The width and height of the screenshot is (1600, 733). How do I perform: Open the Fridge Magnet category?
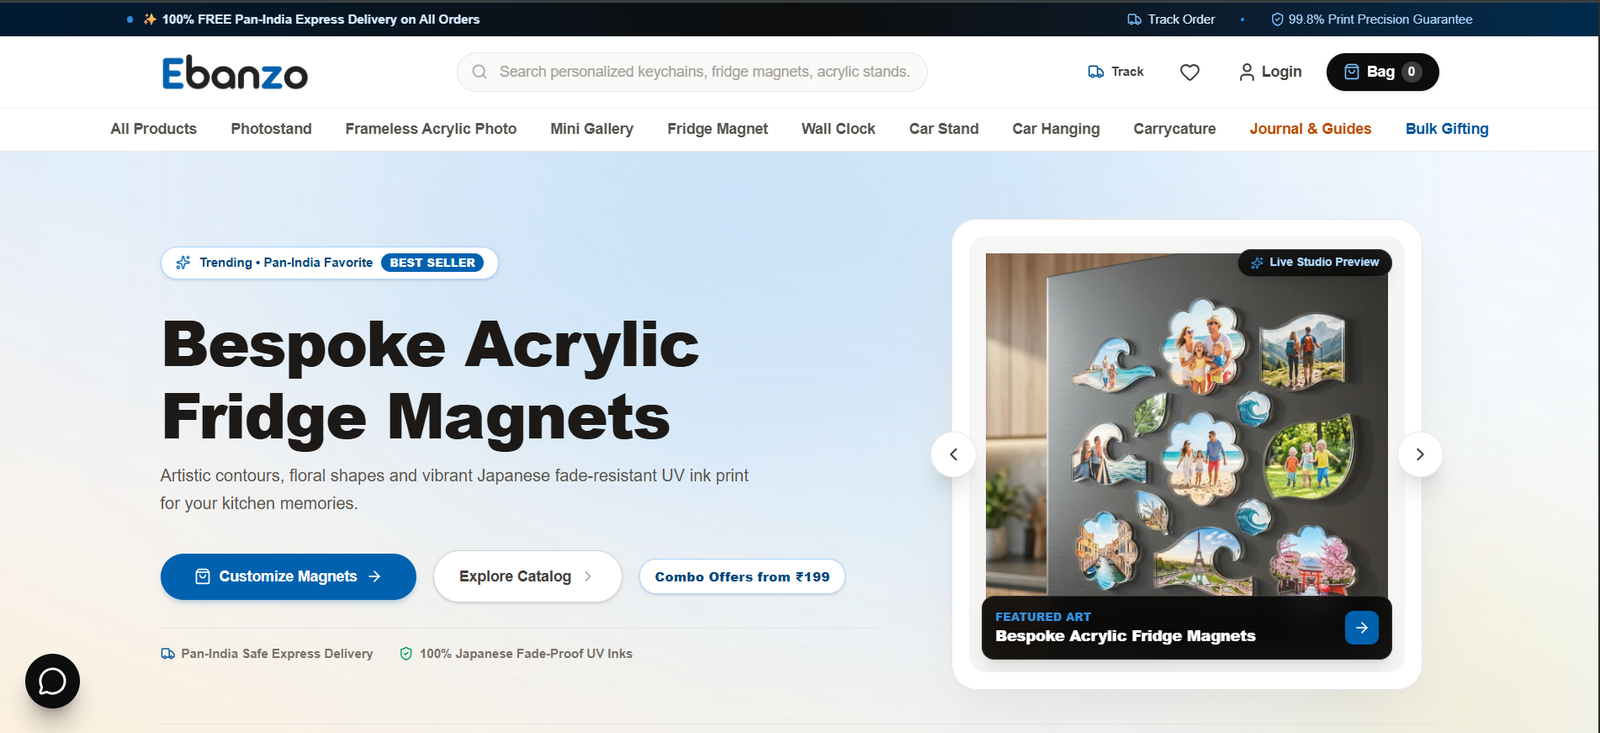[718, 129]
